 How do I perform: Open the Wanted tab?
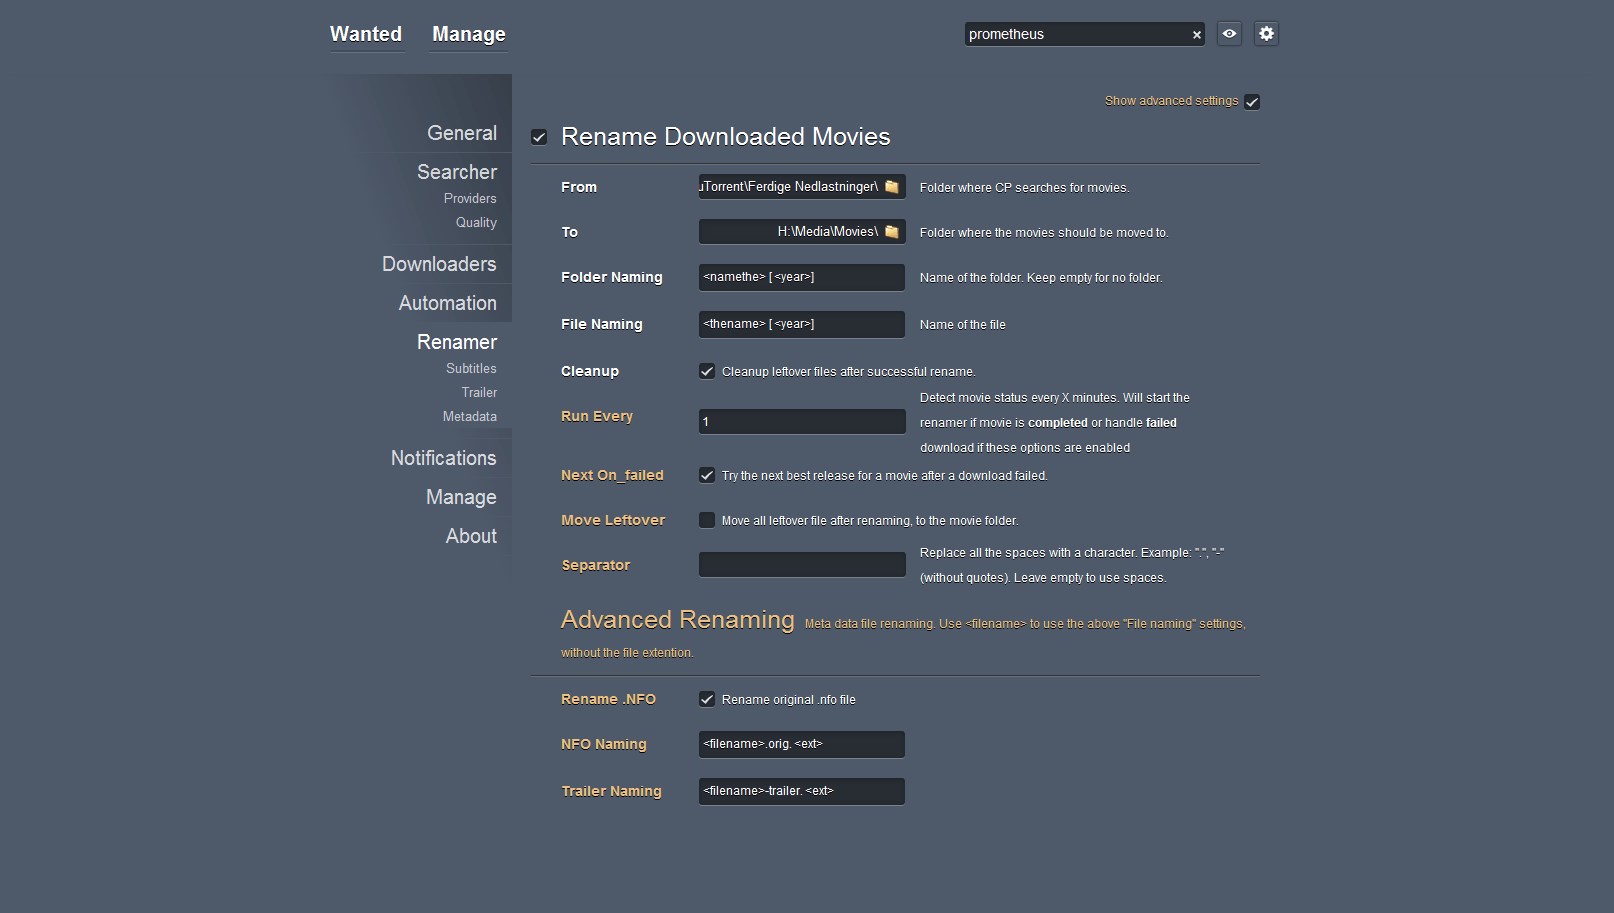(x=366, y=34)
